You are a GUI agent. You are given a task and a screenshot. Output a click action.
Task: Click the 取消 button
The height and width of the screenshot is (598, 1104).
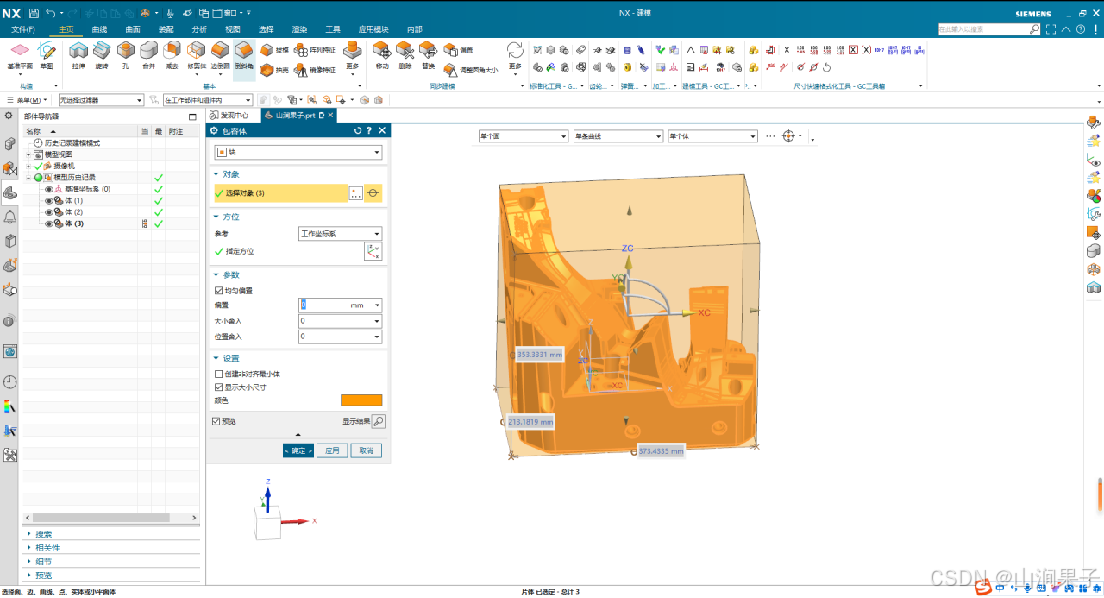coord(366,450)
